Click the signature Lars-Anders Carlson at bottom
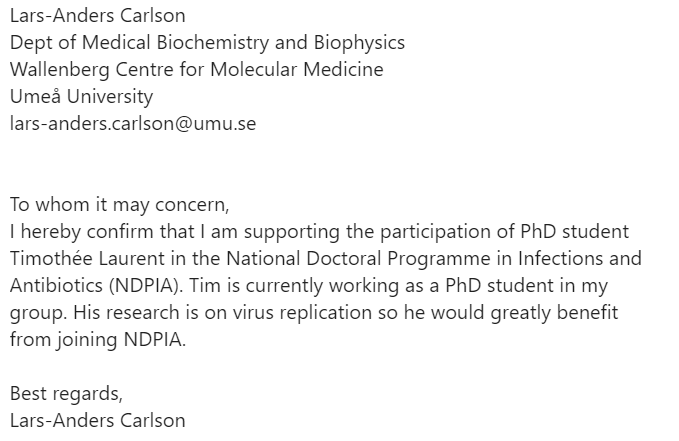Viewport: 679px width, 441px height. 97,421
